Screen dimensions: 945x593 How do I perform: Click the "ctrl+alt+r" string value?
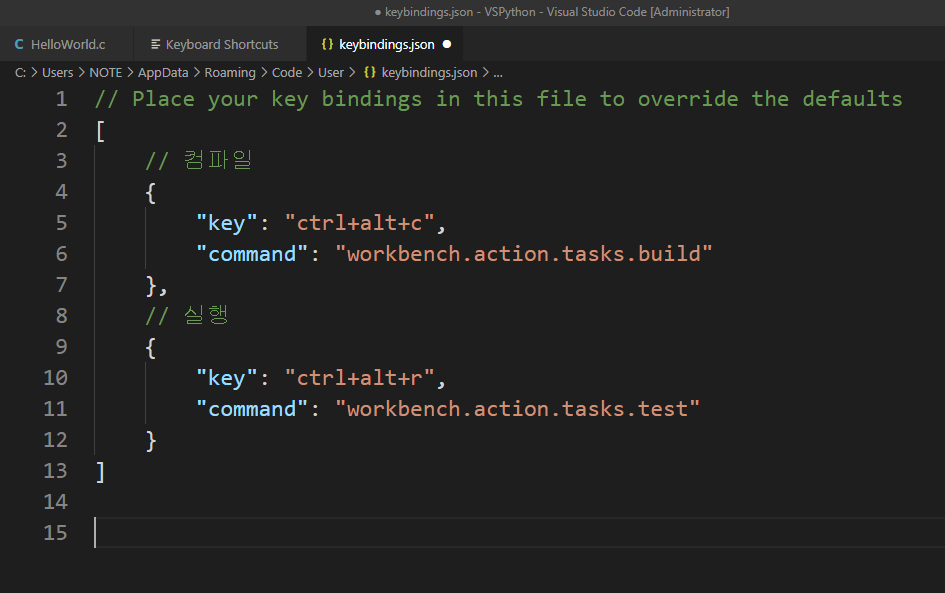click(359, 378)
